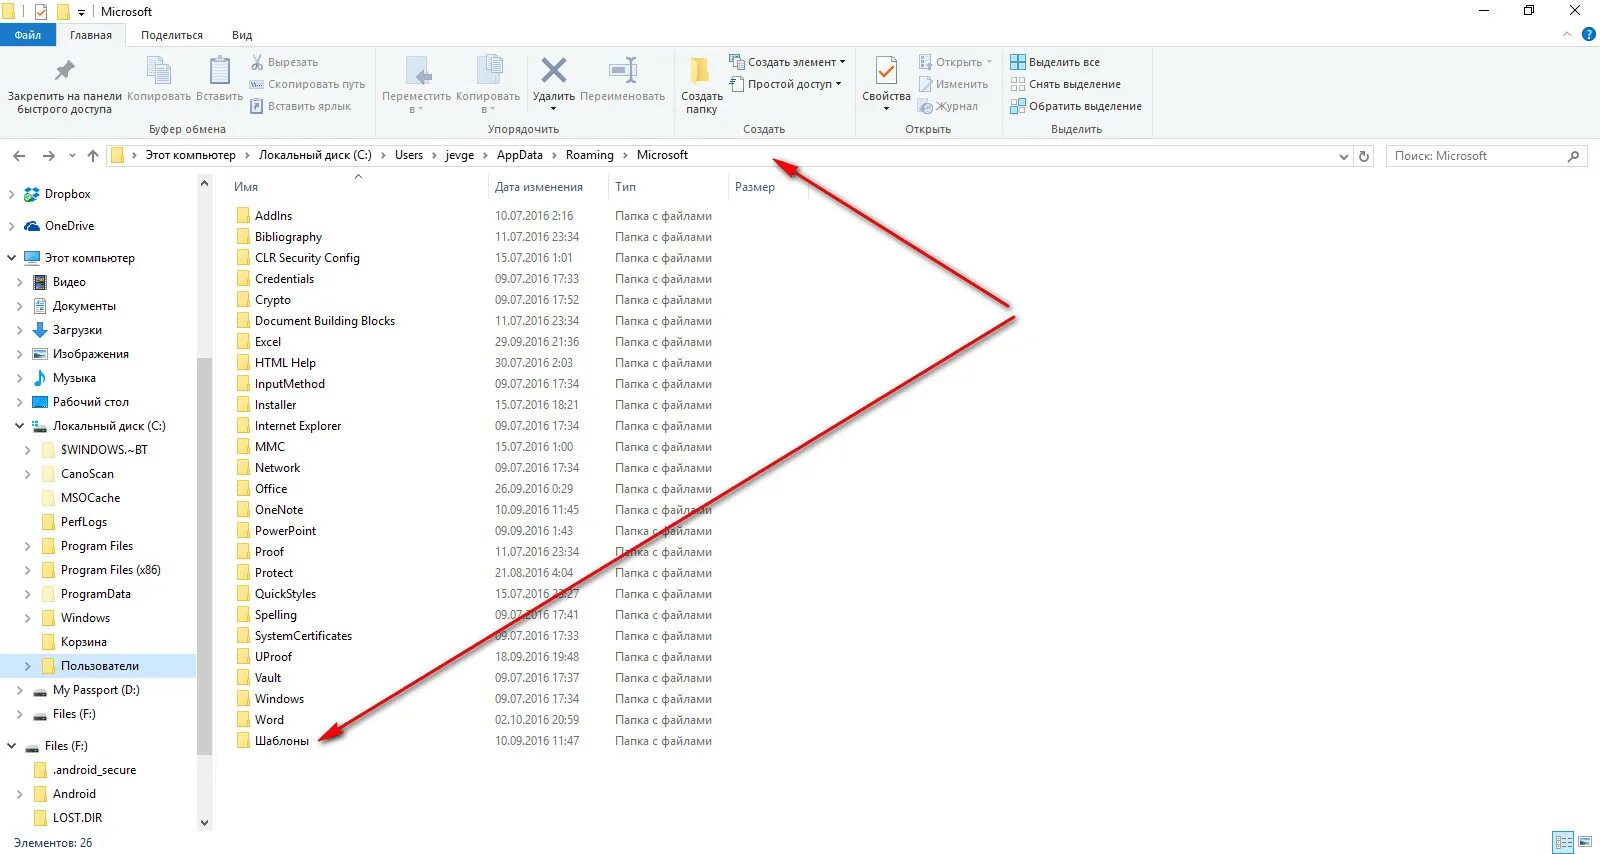This screenshot has height=854, width=1600.
Task: Click Обратить выделение
Action: (x=1076, y=106)
